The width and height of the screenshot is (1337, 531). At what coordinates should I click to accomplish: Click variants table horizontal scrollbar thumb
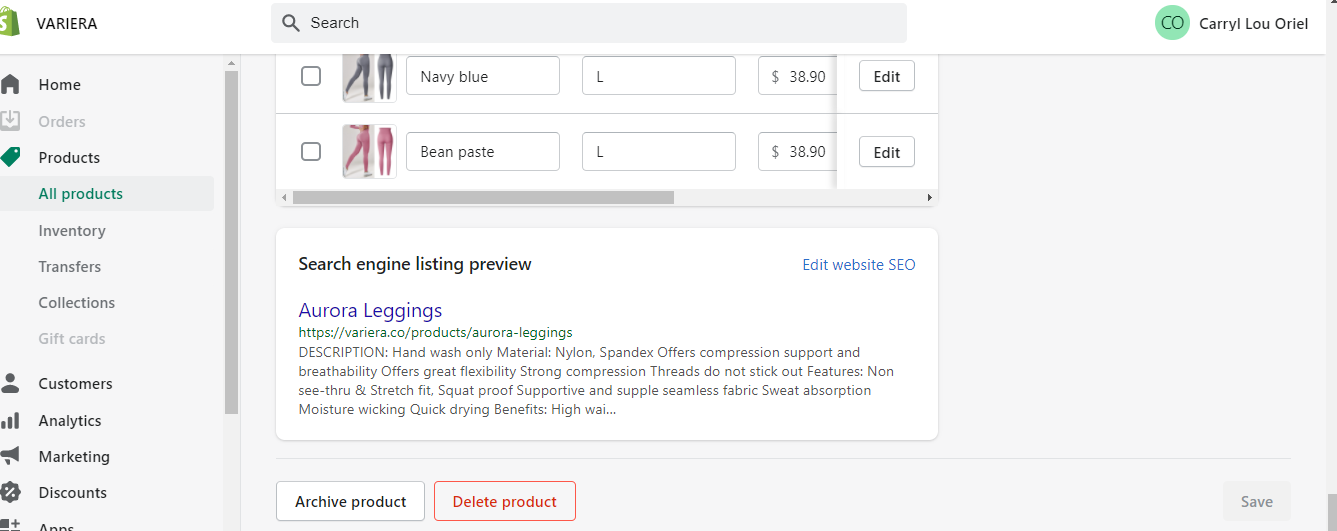483,197
